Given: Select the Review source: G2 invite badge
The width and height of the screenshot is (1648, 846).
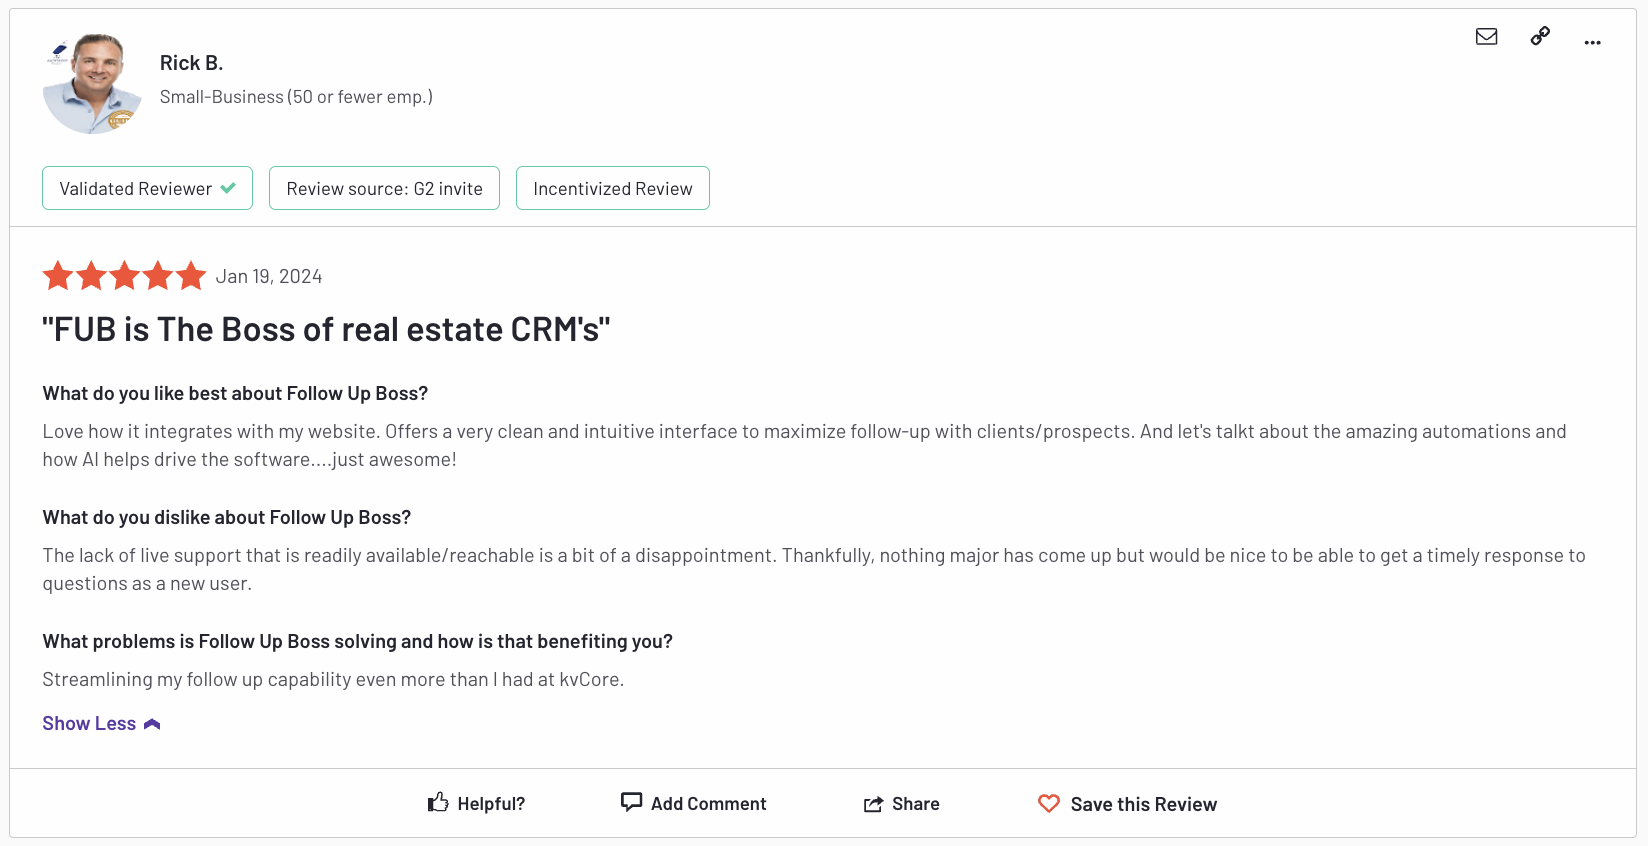Looking at the screenshot, I should [x=384, y=189].
